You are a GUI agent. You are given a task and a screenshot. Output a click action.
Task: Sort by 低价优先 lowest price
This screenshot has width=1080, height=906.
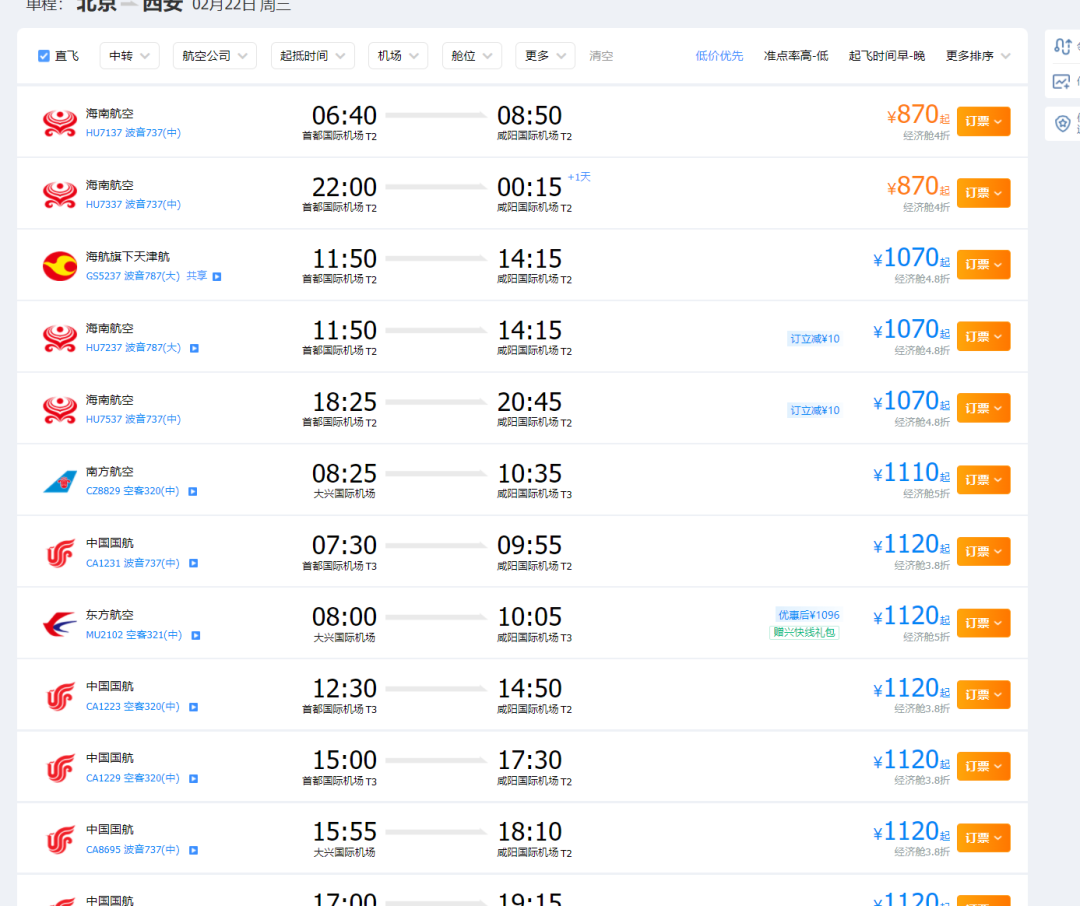pos(719,56)
